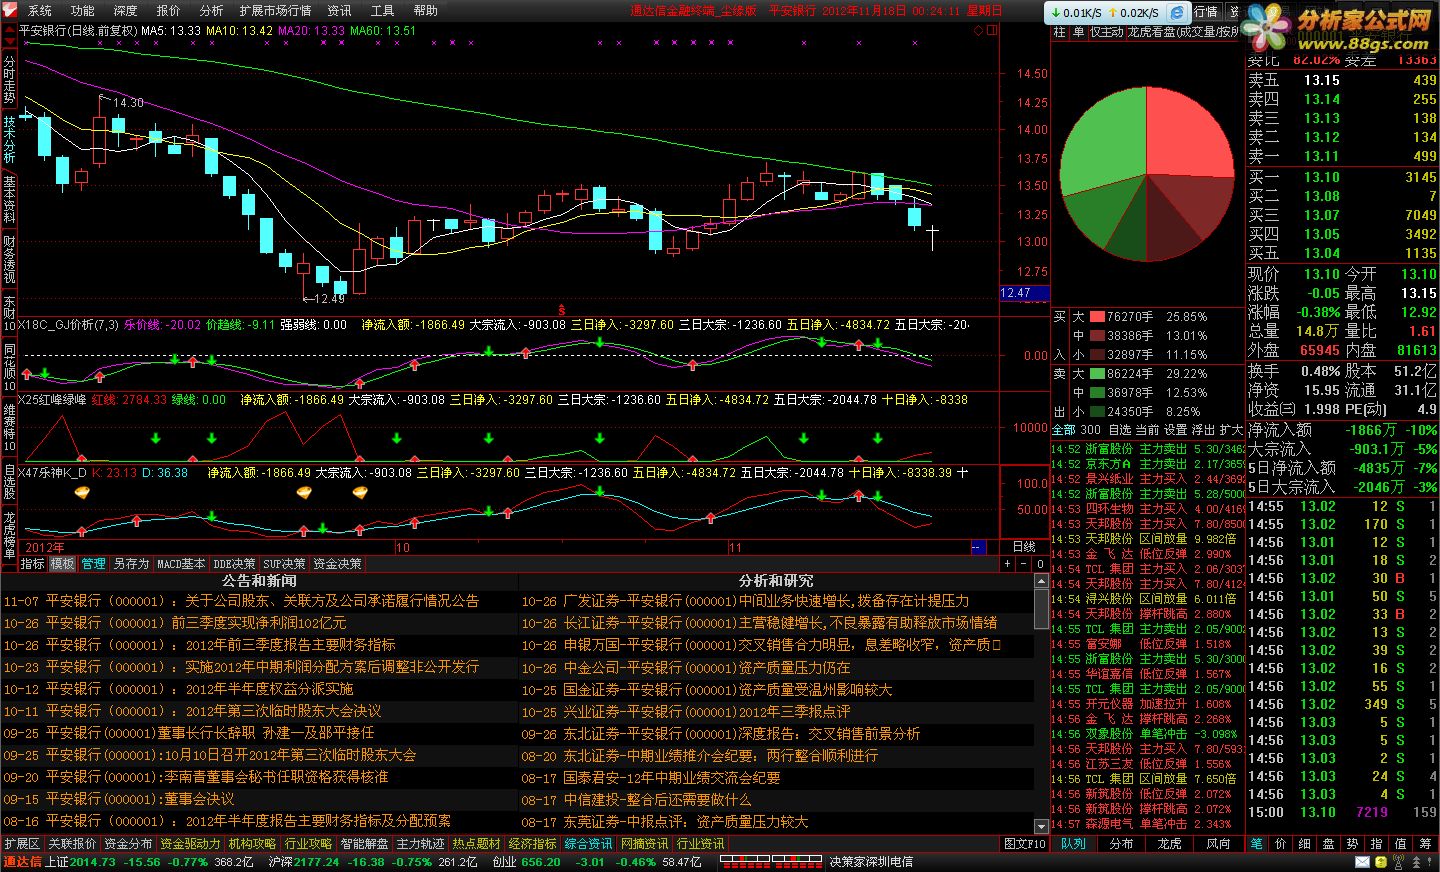The height and width of the screenshot is (872, 1440).
Task: Open the 11-07 平安银行 承诺履行情况公告 news
Action: point(242,601)
